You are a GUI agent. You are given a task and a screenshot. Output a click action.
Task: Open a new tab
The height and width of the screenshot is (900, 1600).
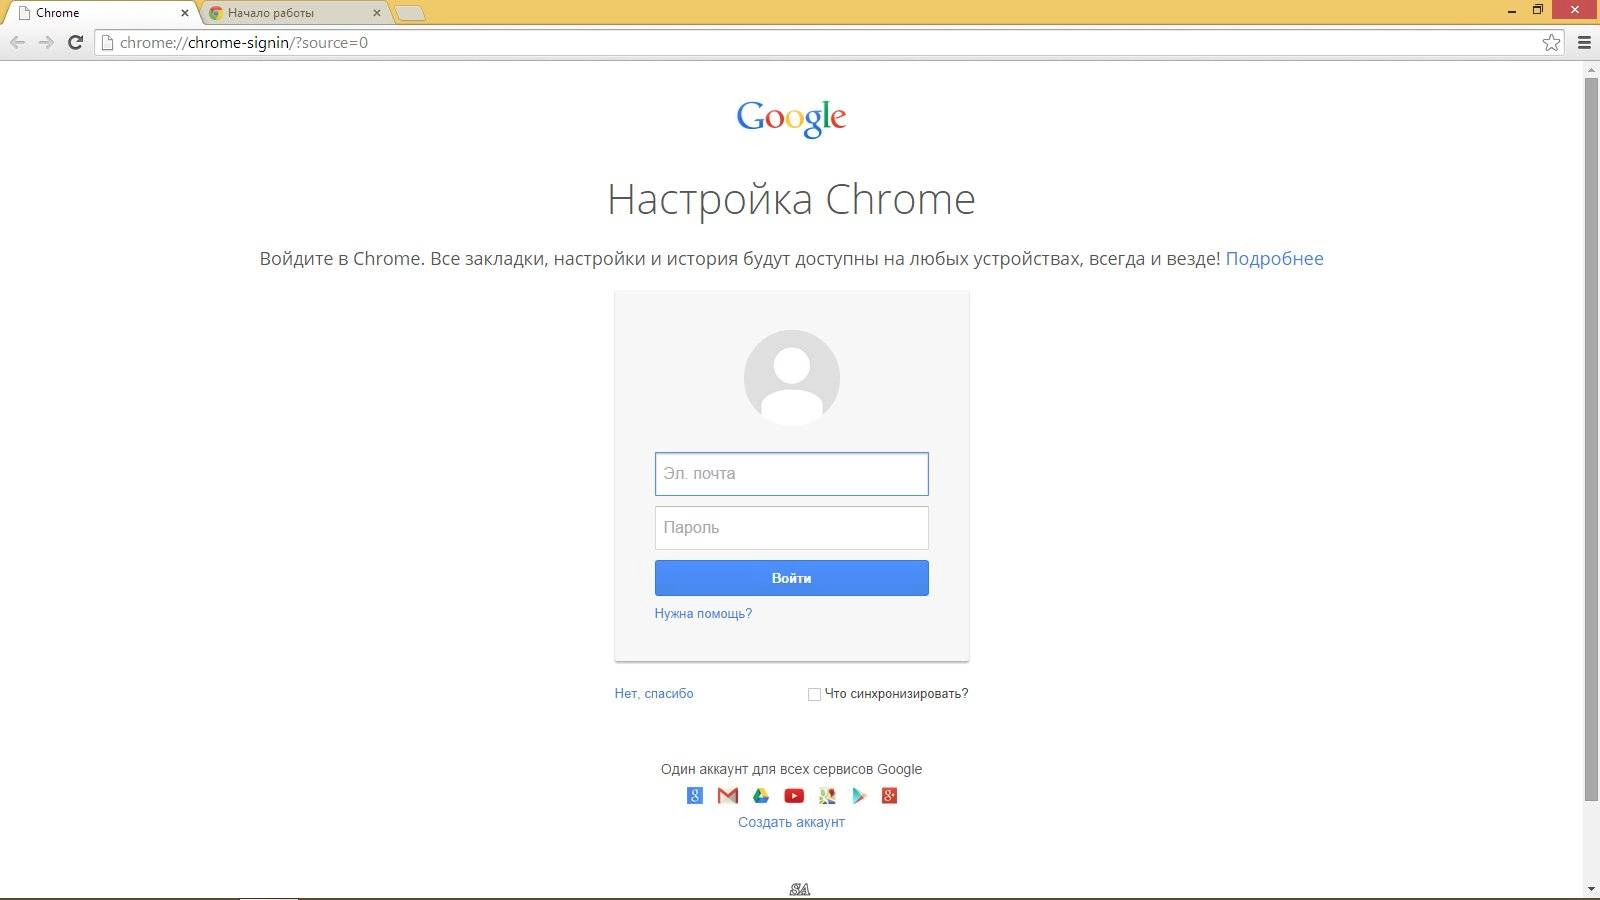[410, 13]
